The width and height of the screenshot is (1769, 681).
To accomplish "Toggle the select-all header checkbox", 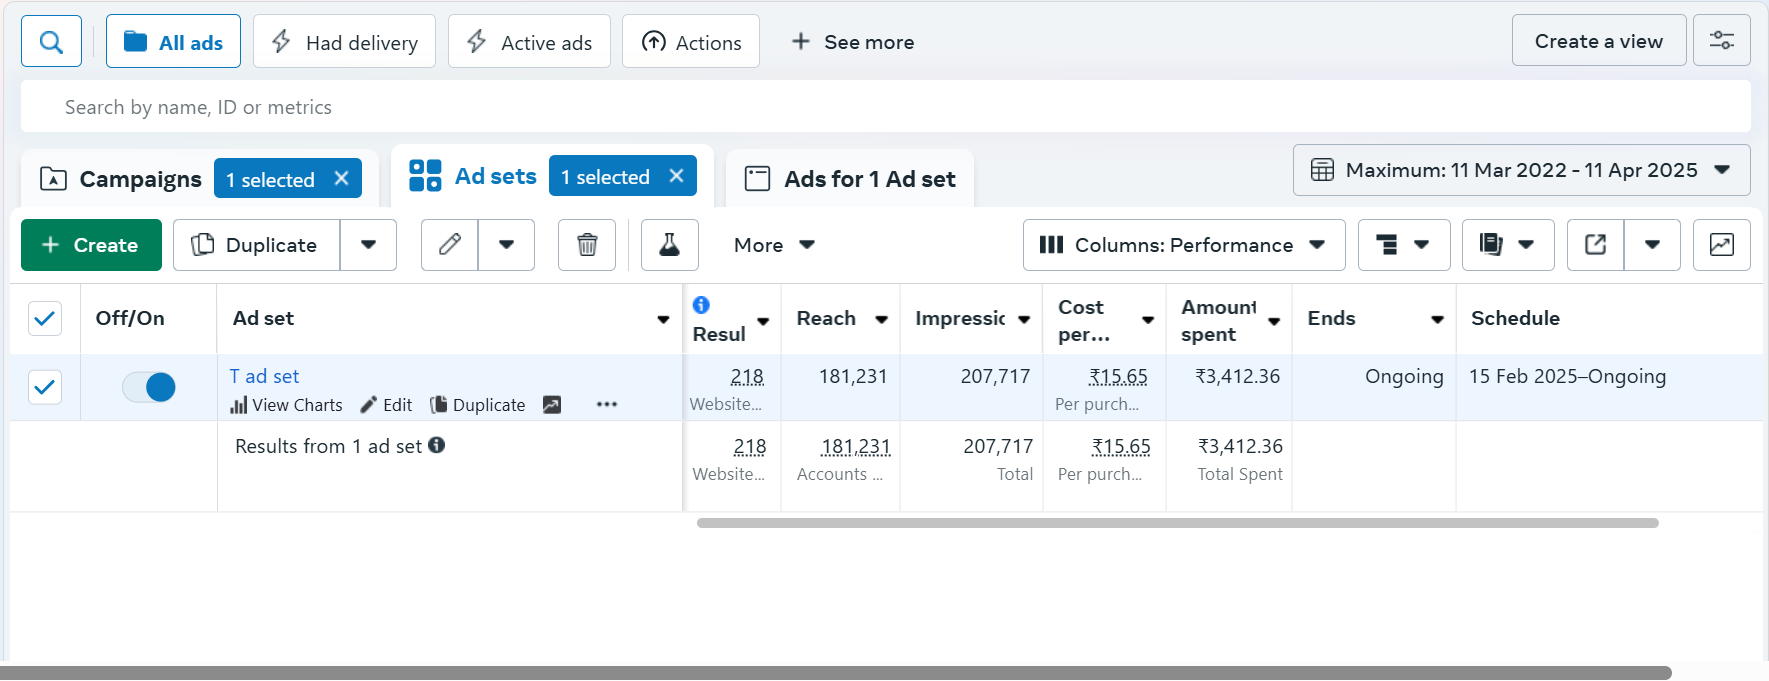I will click(45, 319).
